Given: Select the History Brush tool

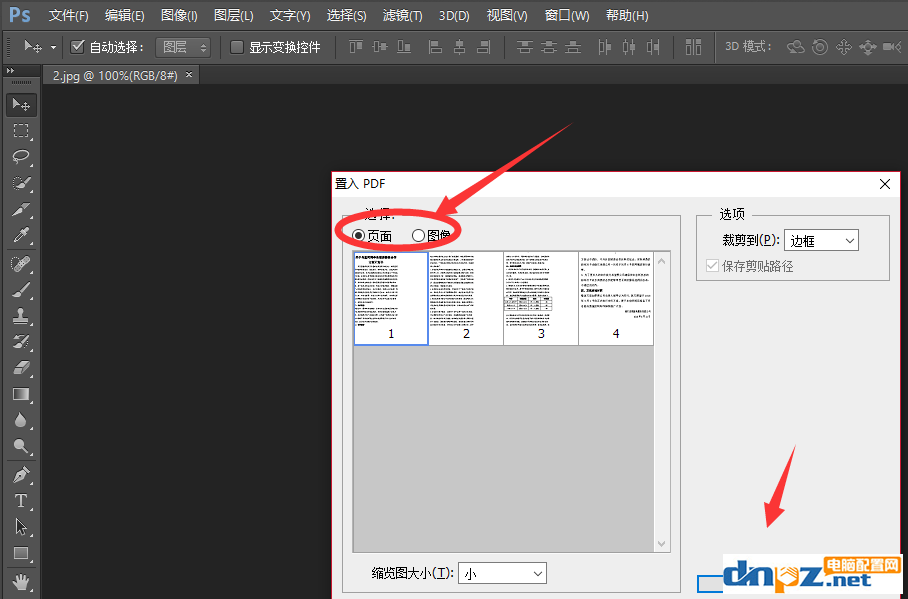Looking at the screenshot, I should 21,342.
